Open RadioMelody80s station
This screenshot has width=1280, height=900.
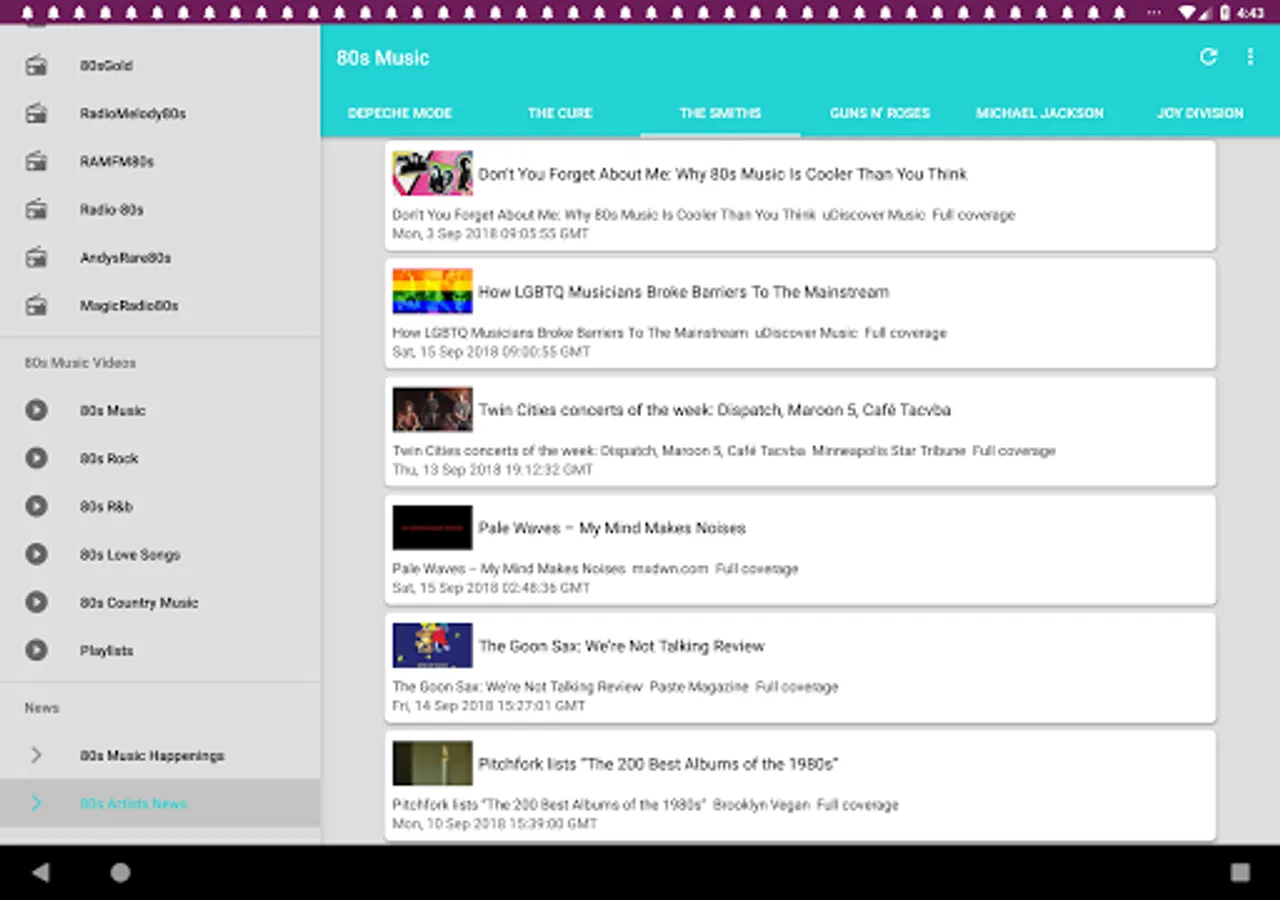point(160,113)
